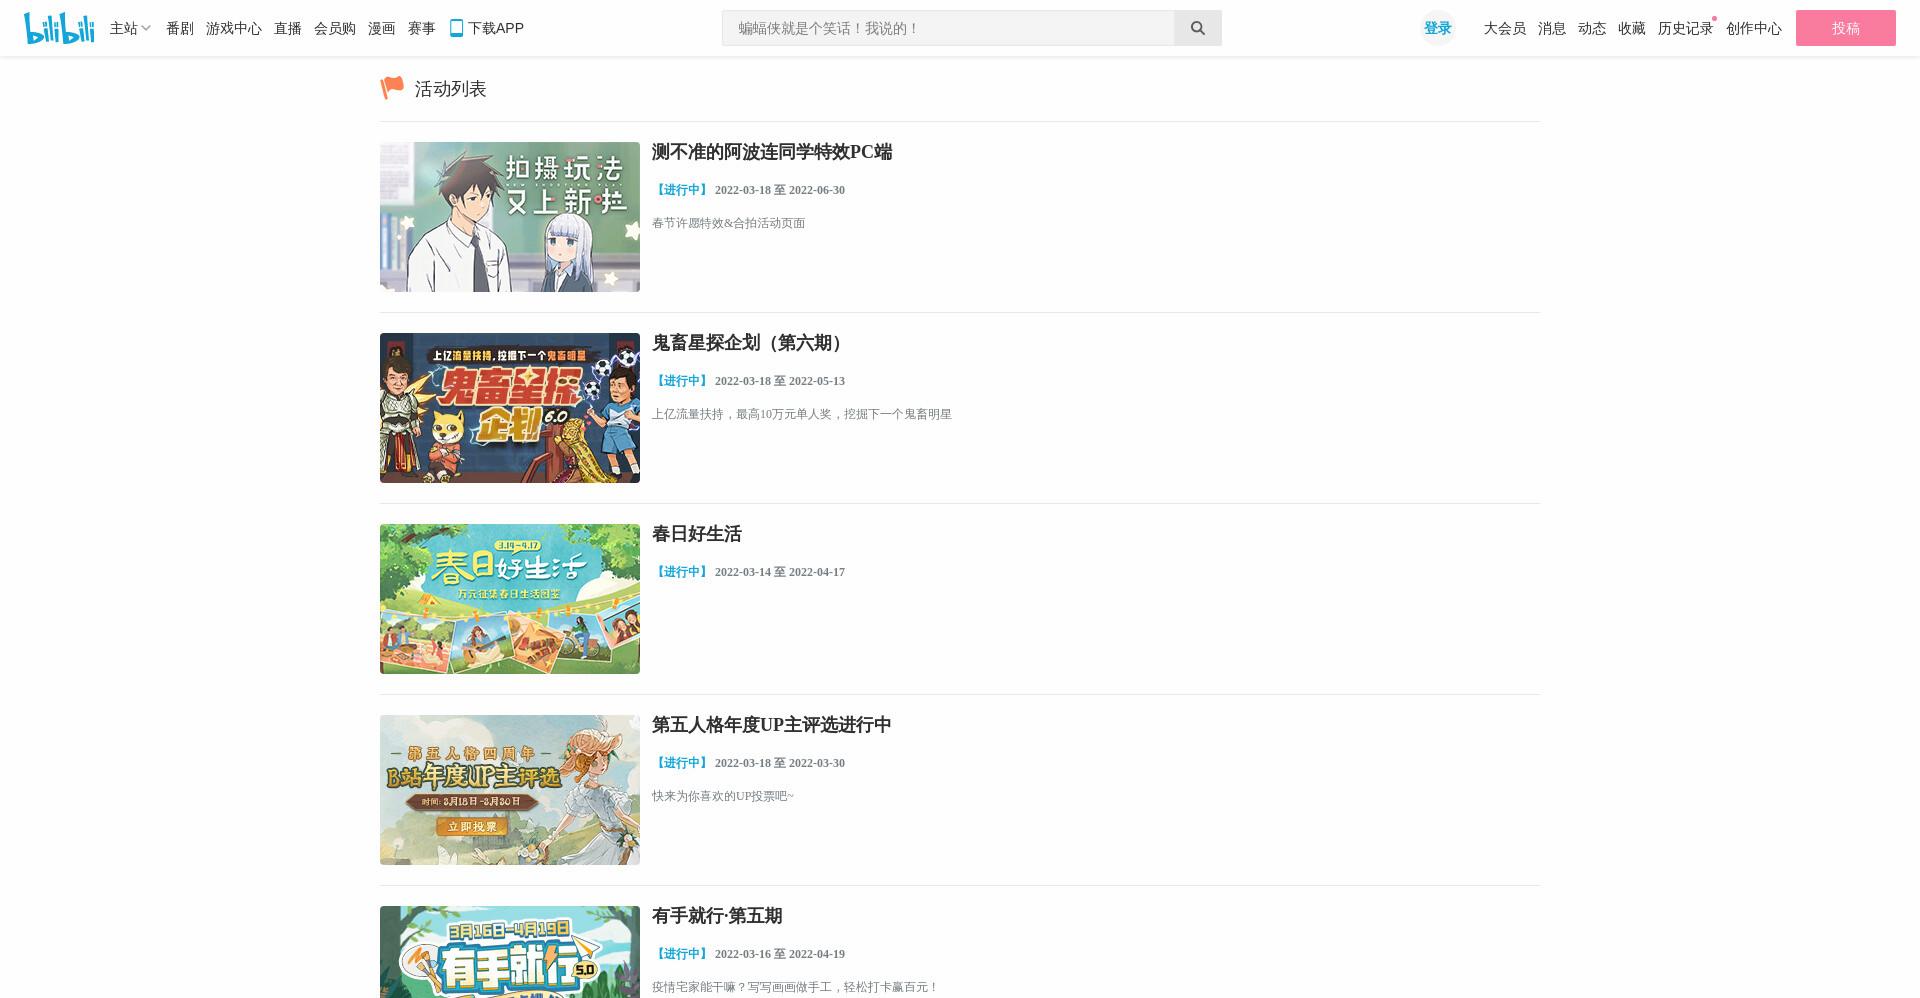Open 收藏 favorites
Viewport: 1920px width, 998px height.
[1632, 28]
